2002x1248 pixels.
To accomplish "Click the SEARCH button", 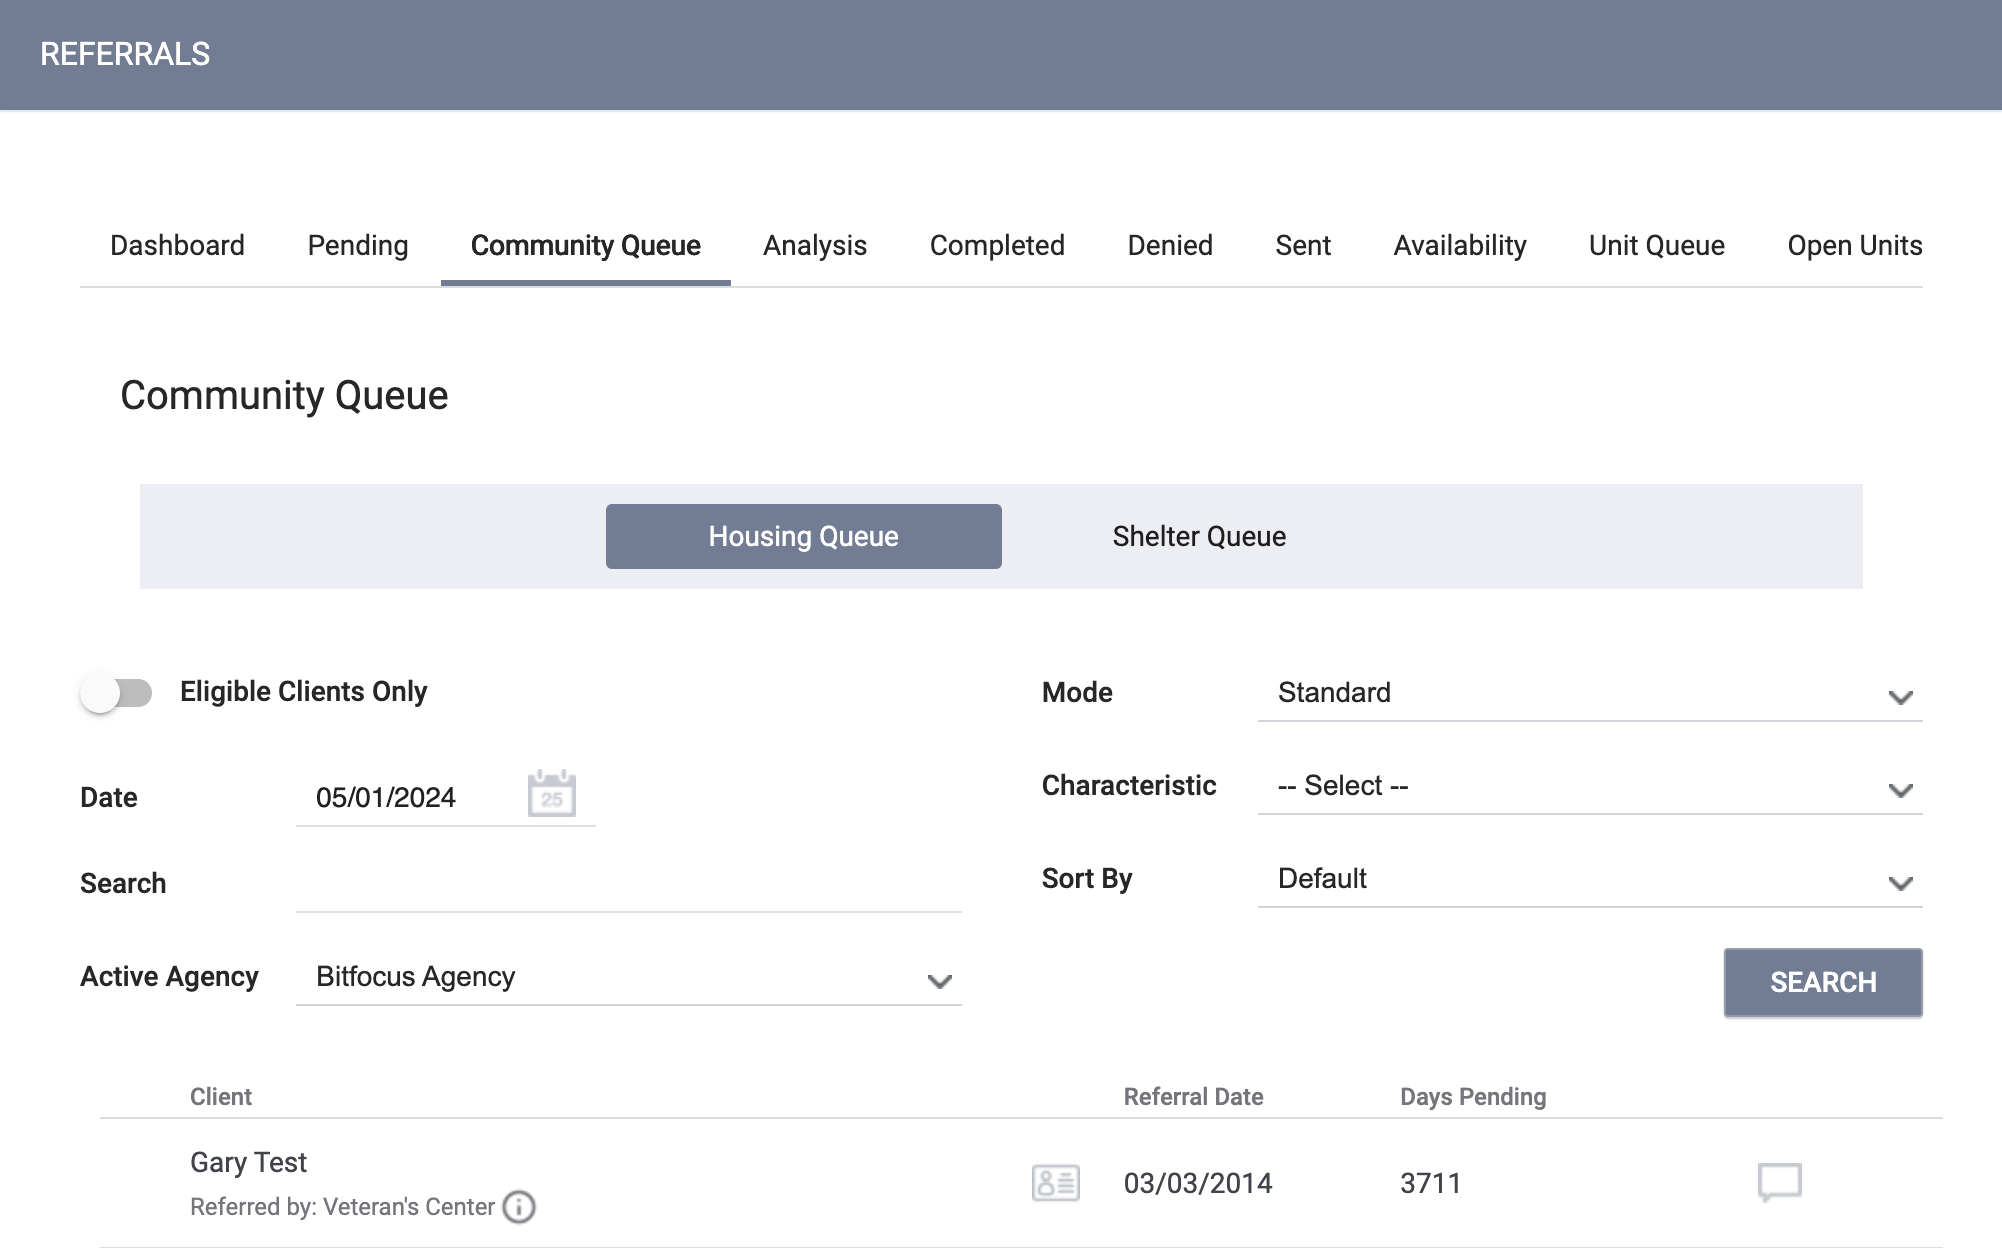I will click(1822, 982).
